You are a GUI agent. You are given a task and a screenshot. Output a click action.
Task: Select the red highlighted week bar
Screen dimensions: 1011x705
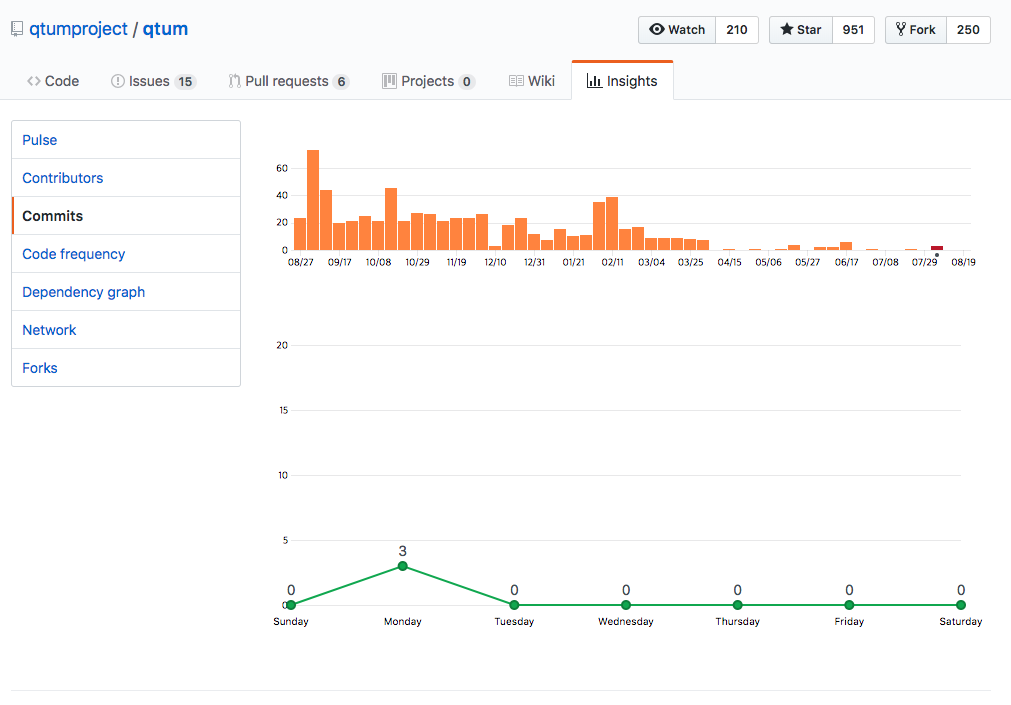[x=937, y=247]
